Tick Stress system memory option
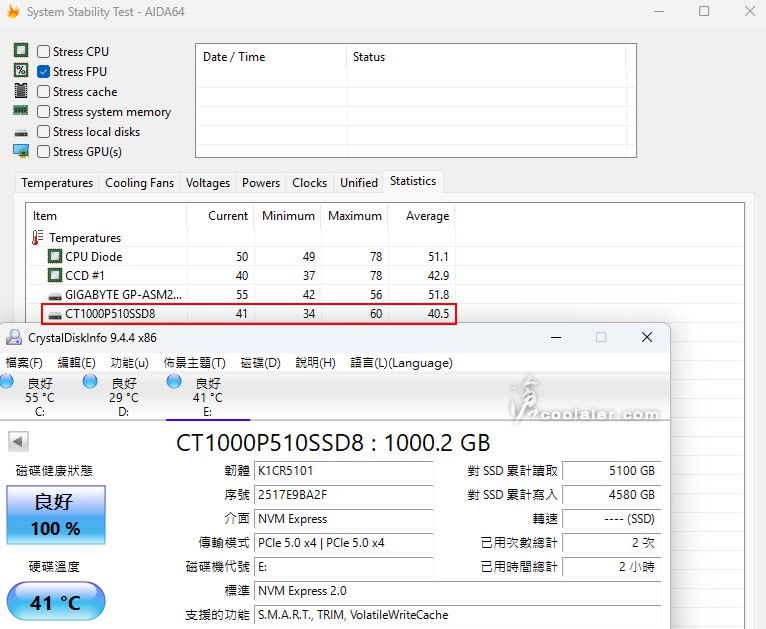This screenshot has height=629, width=766. [43, 111]
